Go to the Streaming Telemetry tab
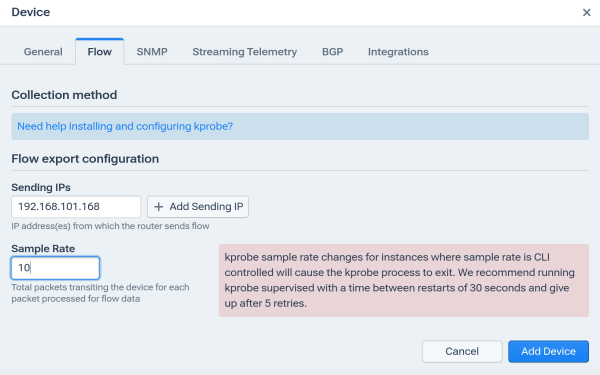Image resolution: width=600 pixels, height=375 pixels. point(245,52)
